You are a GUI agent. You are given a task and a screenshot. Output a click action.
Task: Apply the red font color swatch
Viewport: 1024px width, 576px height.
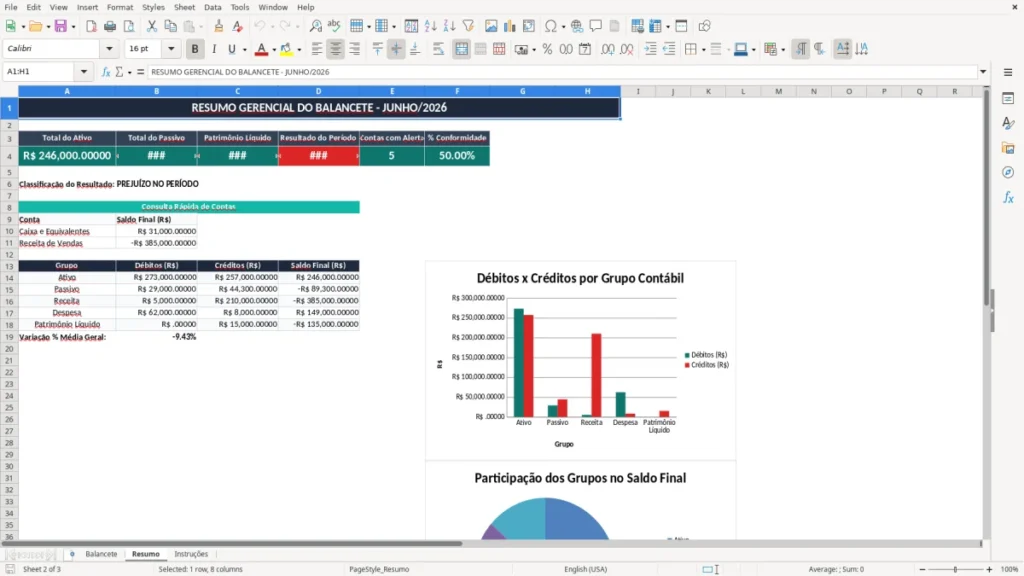pos(261,49)
